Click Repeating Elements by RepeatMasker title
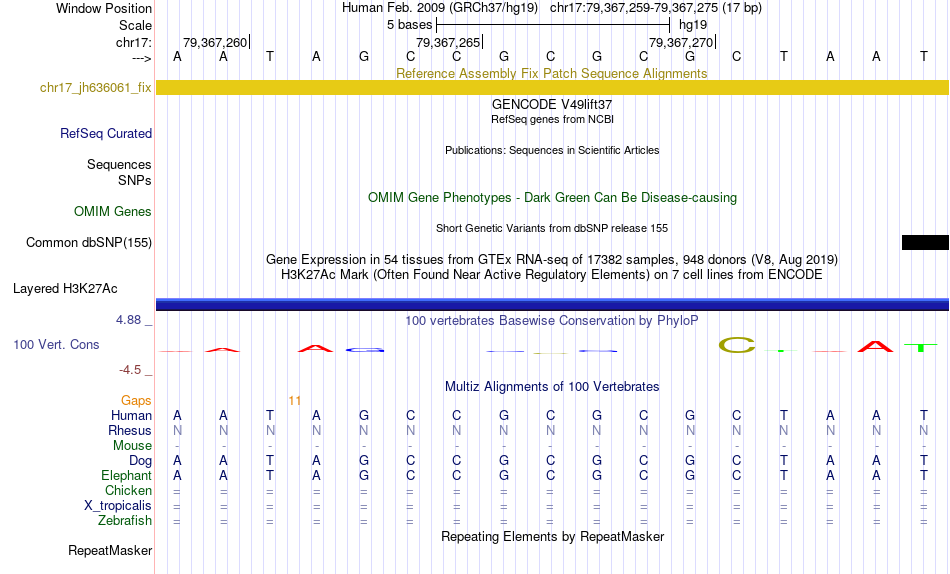This screenshot has width=950, height=574. 552,536
